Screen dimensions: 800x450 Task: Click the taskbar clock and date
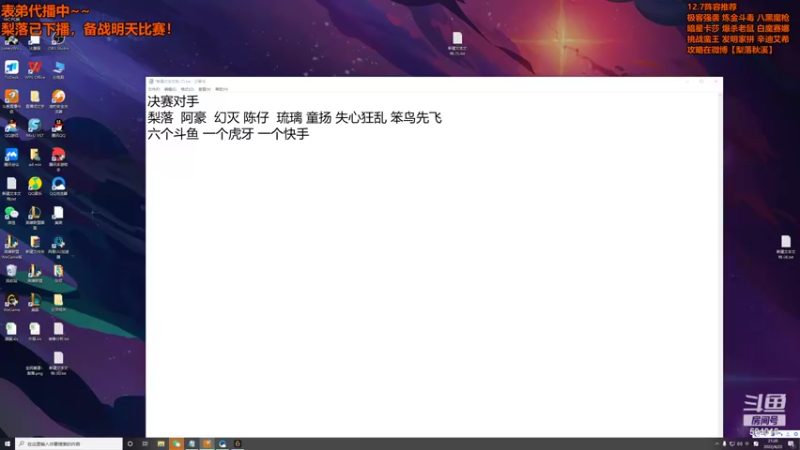coord(773,444)
